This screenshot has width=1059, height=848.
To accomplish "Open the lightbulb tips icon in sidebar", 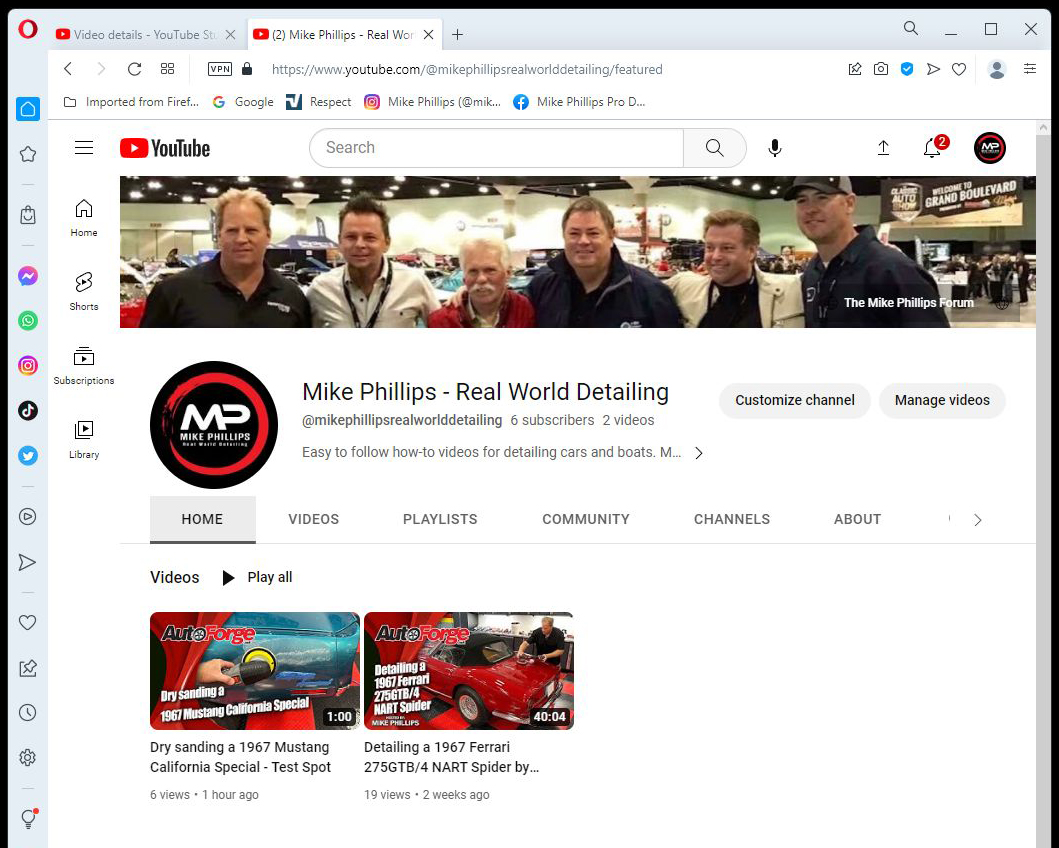I will [28, 818].
